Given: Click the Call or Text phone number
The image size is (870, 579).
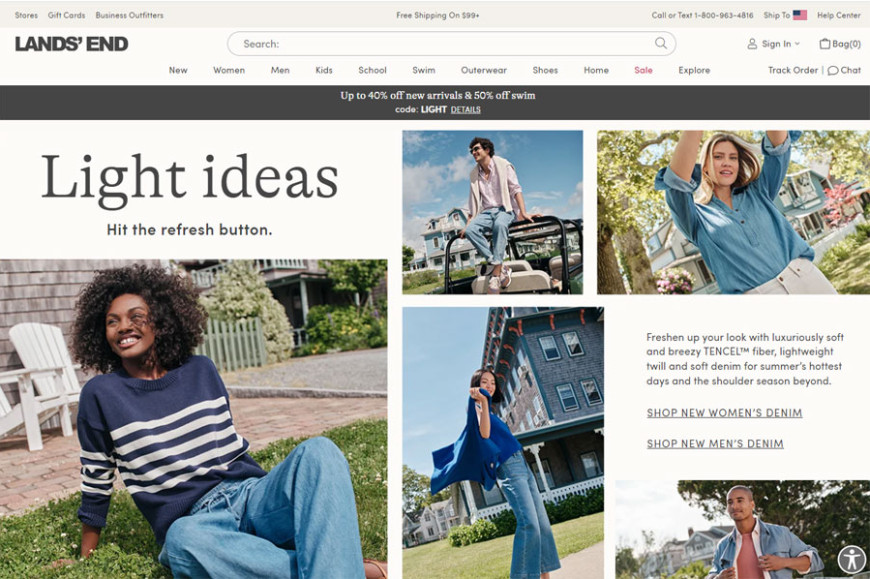Looking at the screenshot, I should [x=702, y=15].
